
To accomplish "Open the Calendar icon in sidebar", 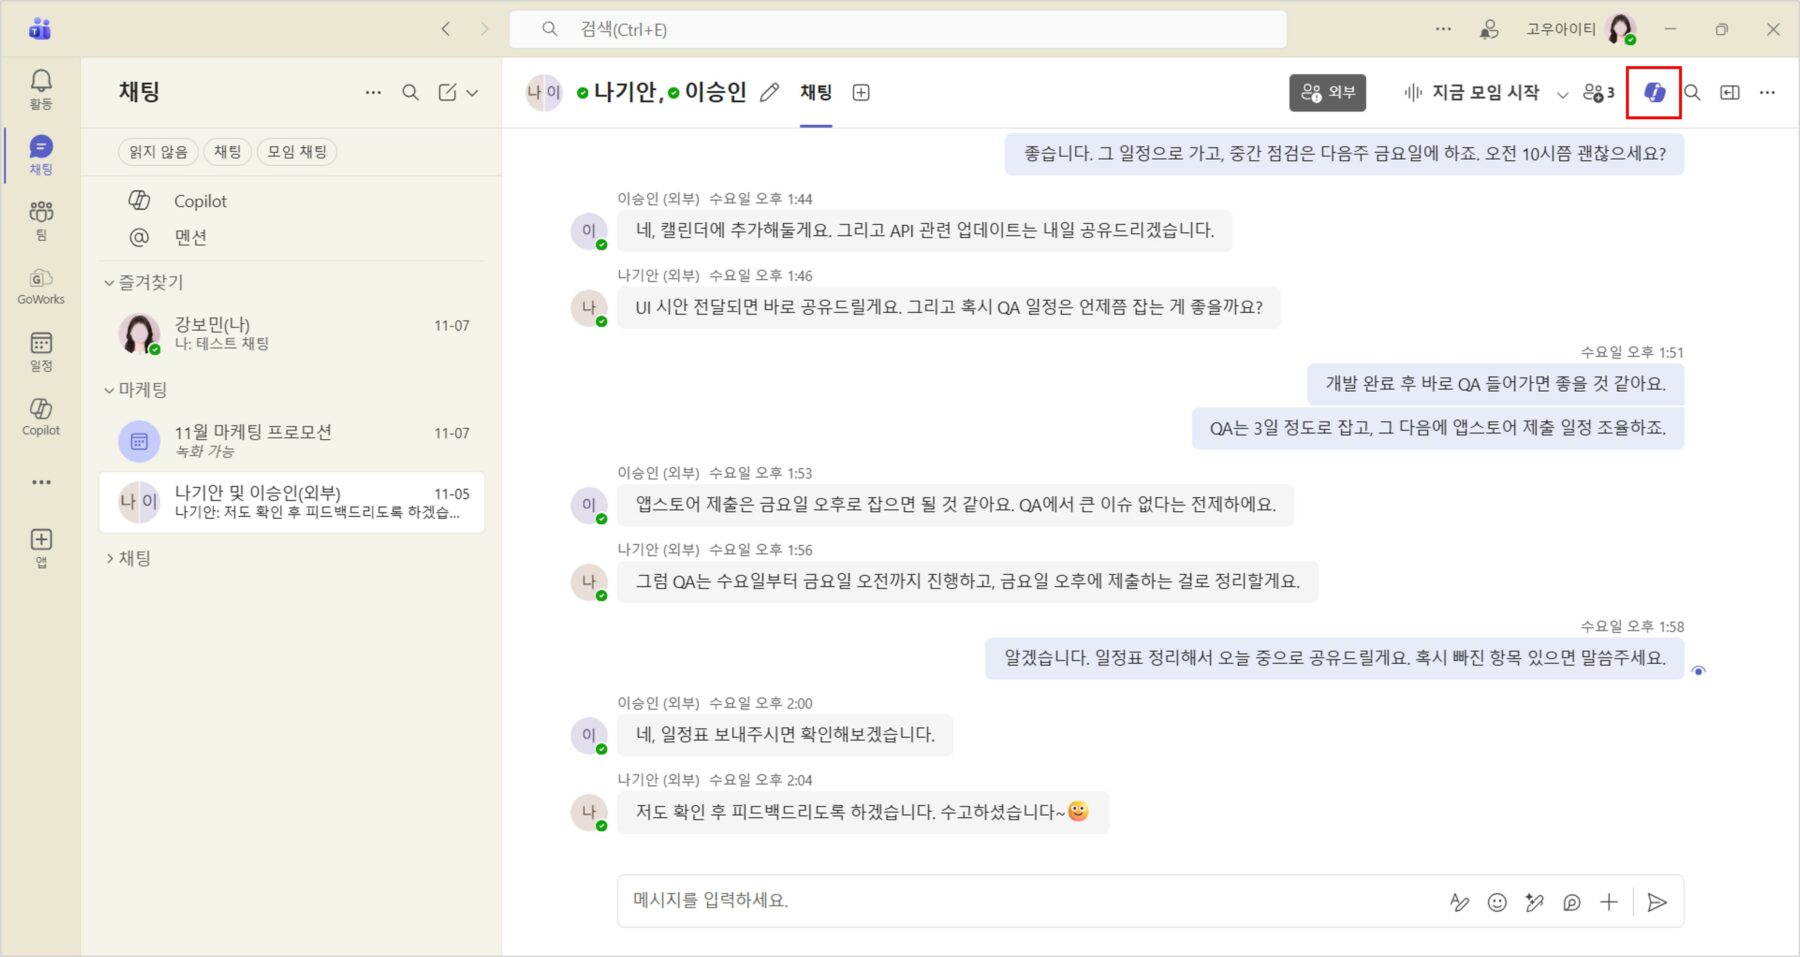I will point(41,350).
